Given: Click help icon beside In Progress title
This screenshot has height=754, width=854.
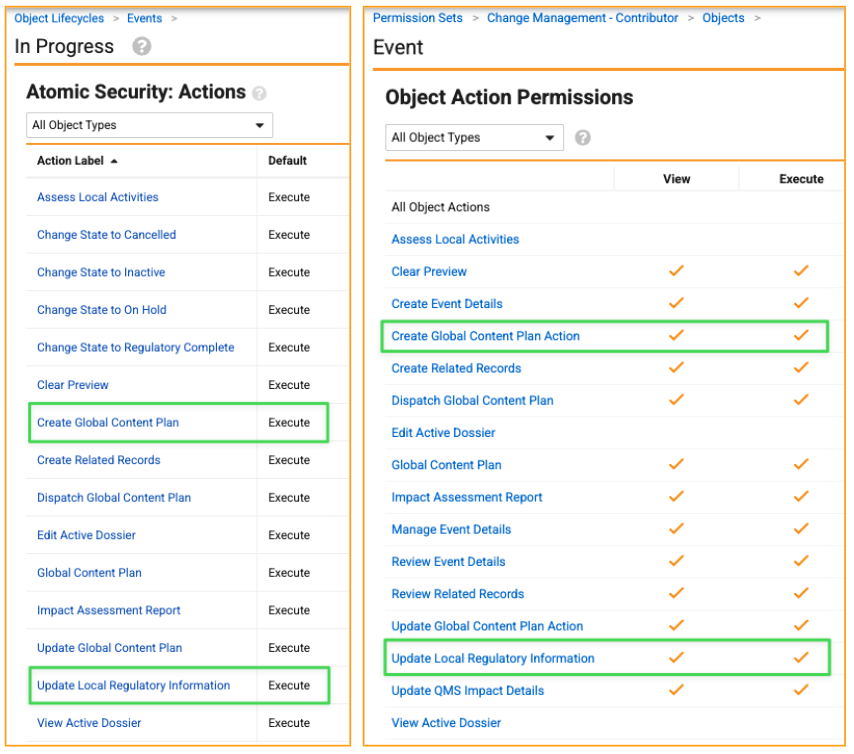Looking at the screenshot, I should 142,46.
